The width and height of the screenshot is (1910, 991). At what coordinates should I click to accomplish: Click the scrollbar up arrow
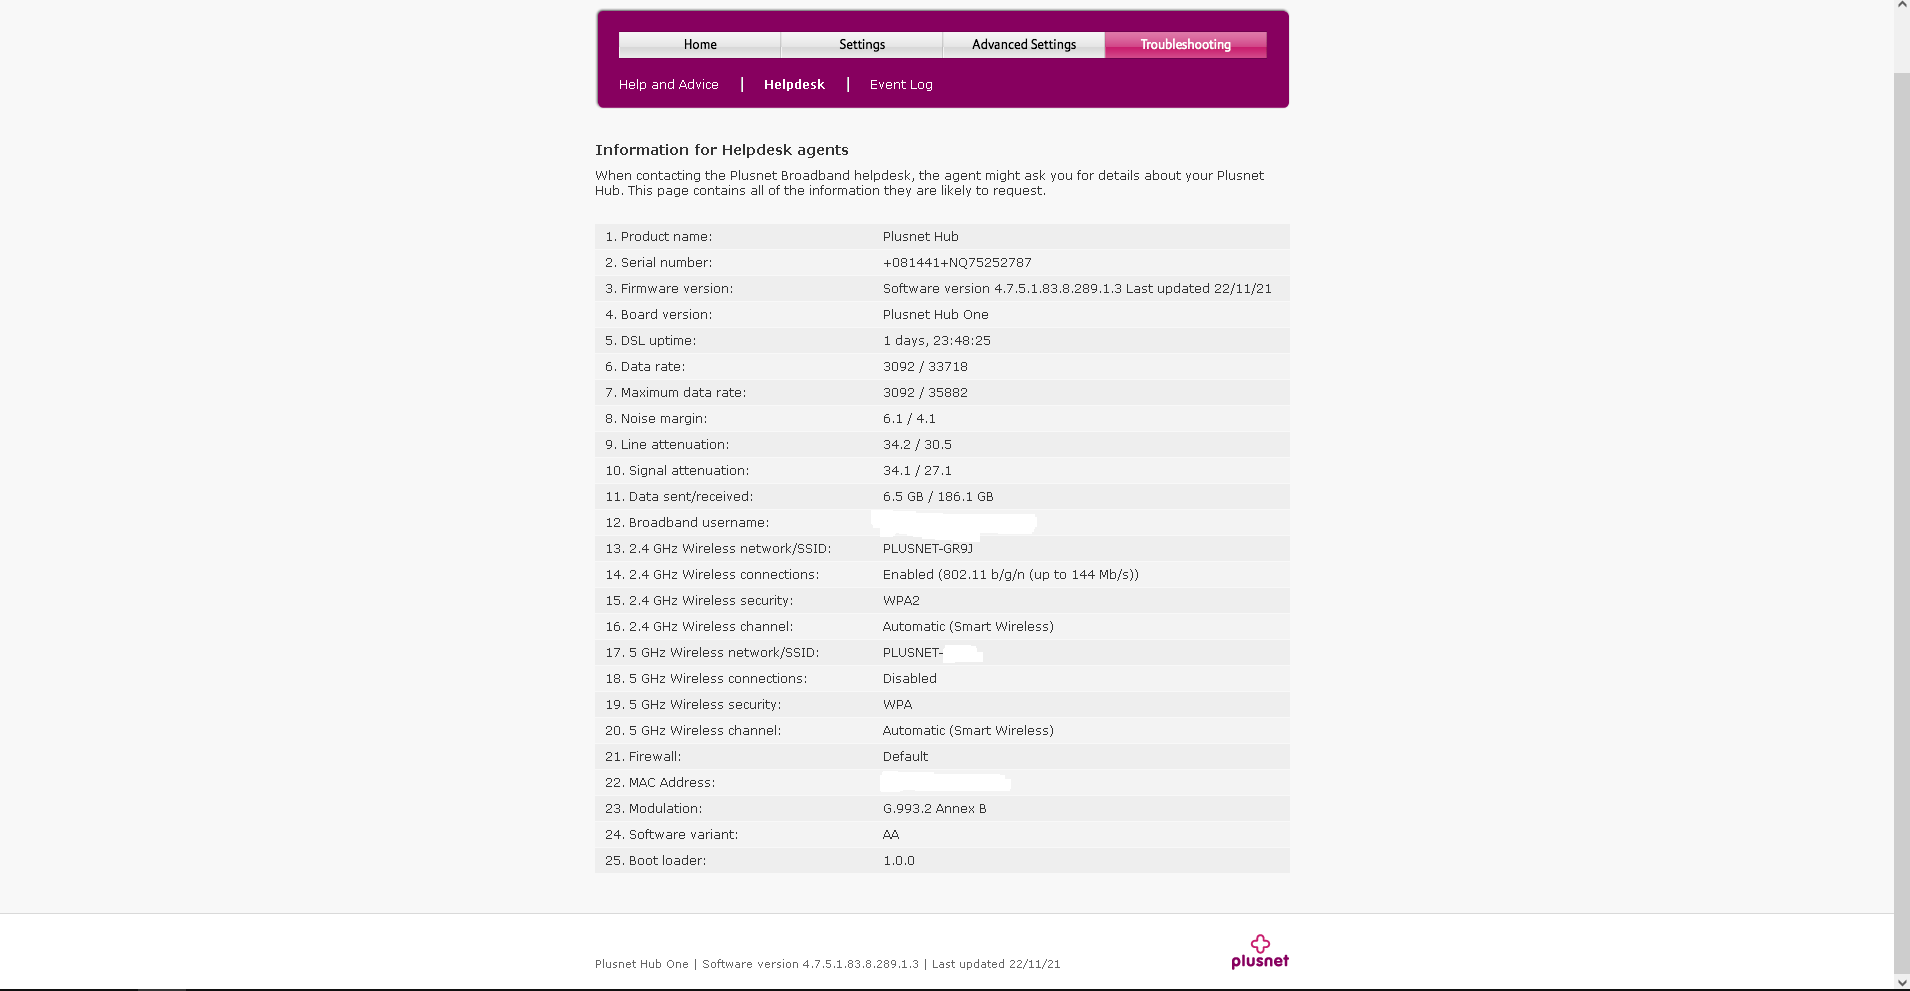[1901, 6]
